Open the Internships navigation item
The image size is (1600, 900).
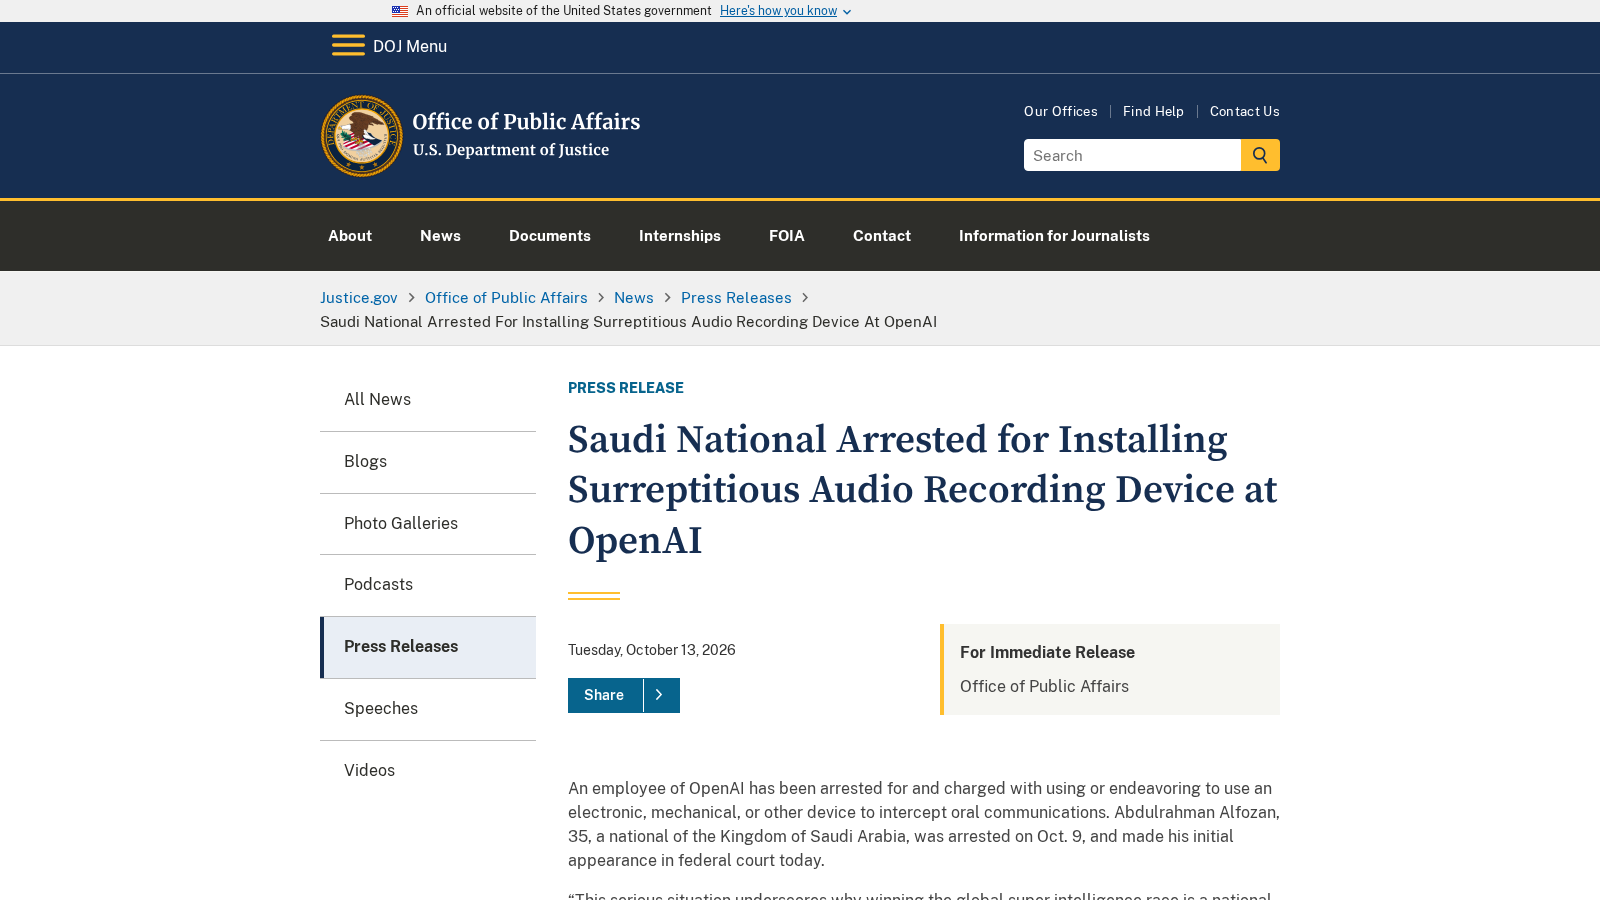click(x=680, y=236)
